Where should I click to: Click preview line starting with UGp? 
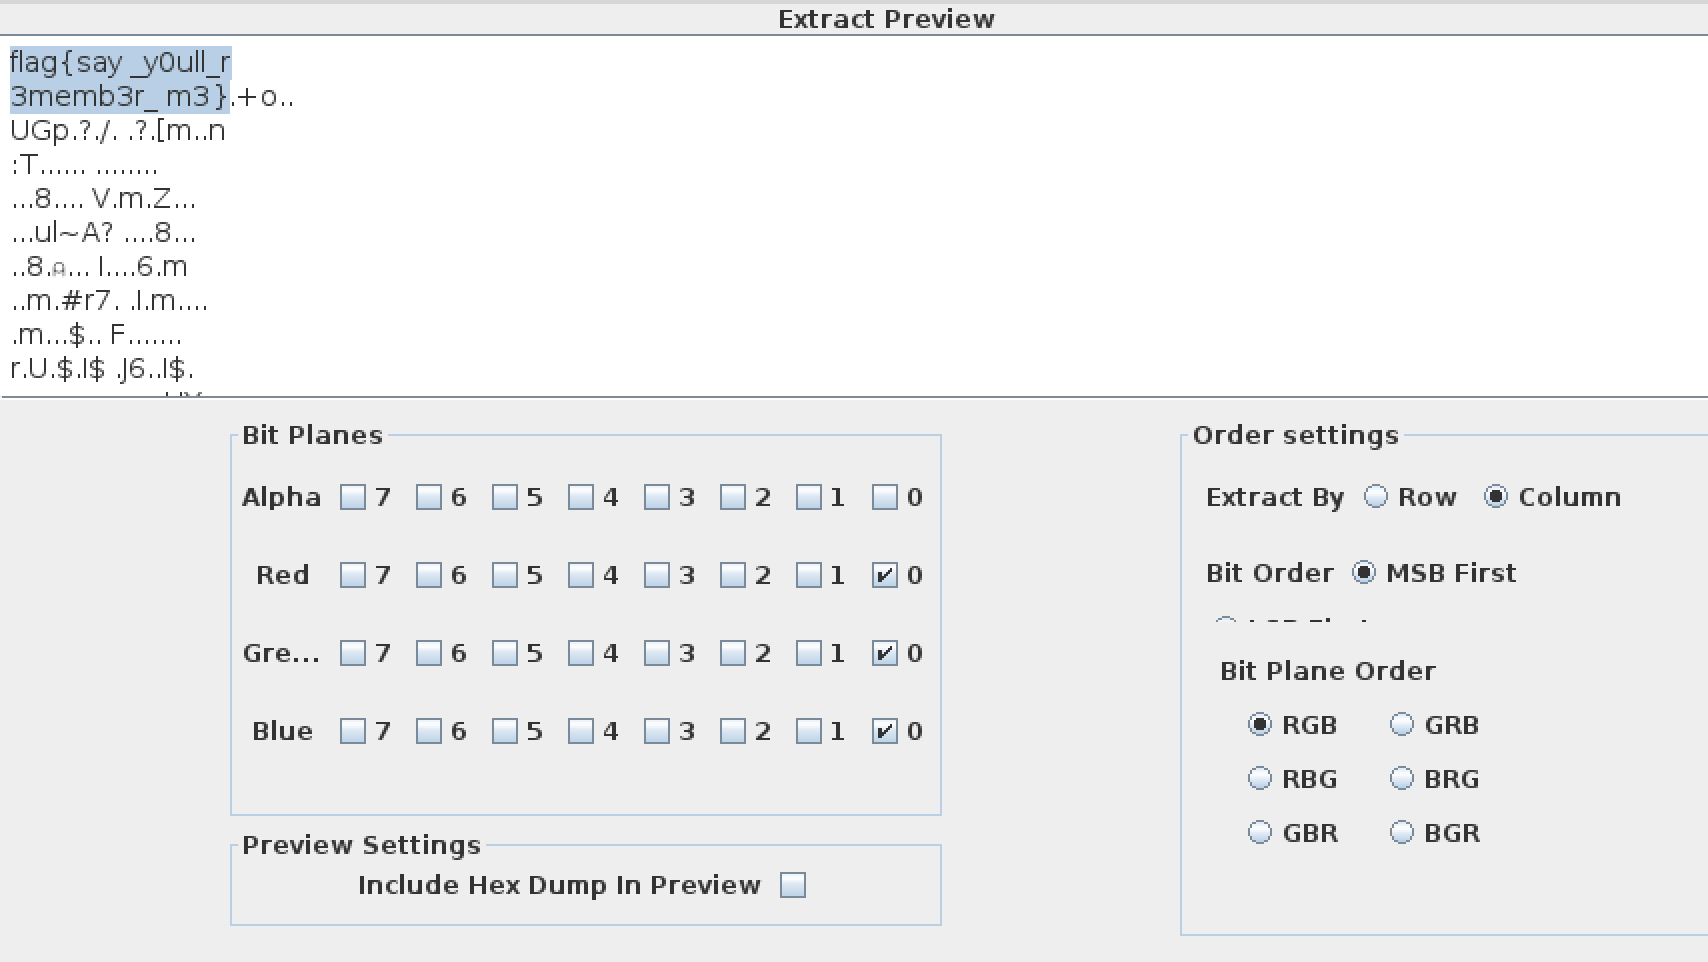[x=118, y=131]
